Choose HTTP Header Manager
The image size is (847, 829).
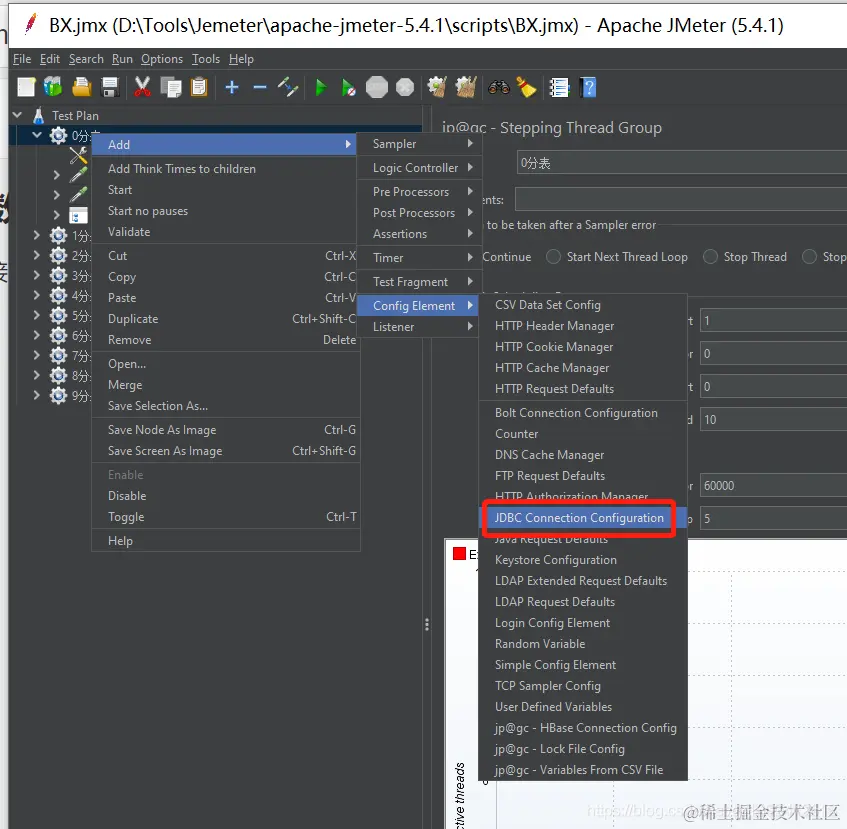(583, 326)
